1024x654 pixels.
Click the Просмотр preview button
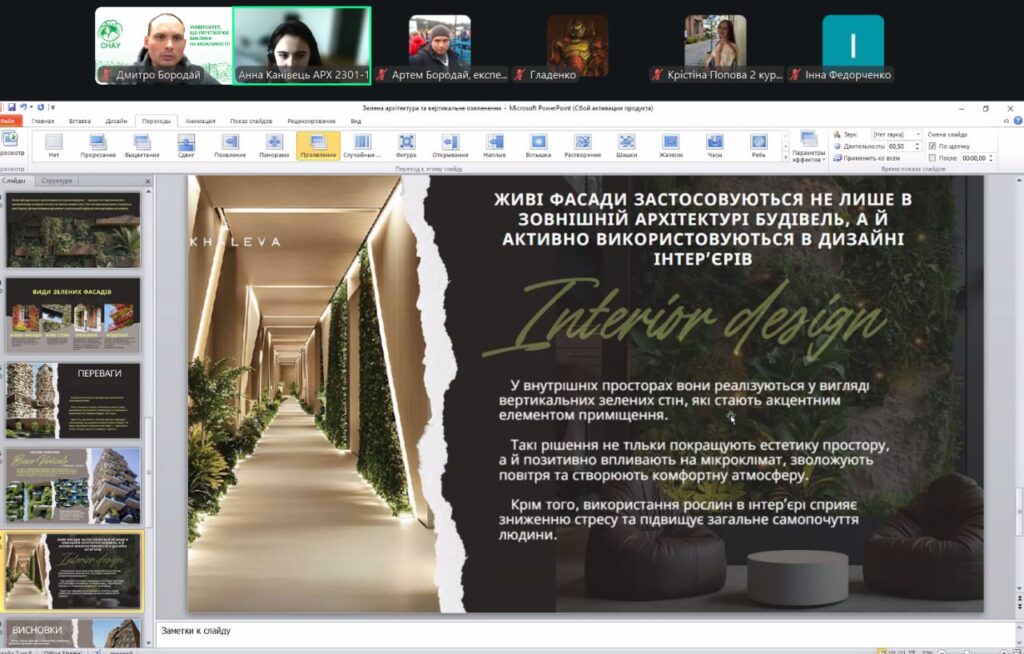tap(11, 144)
